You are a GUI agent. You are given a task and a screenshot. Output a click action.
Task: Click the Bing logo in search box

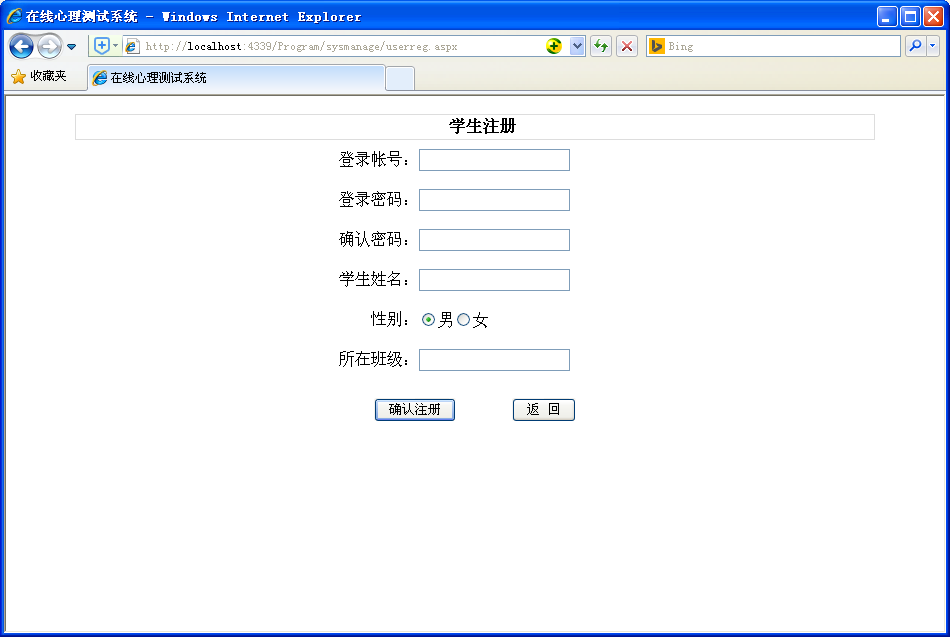pos(657,46)
